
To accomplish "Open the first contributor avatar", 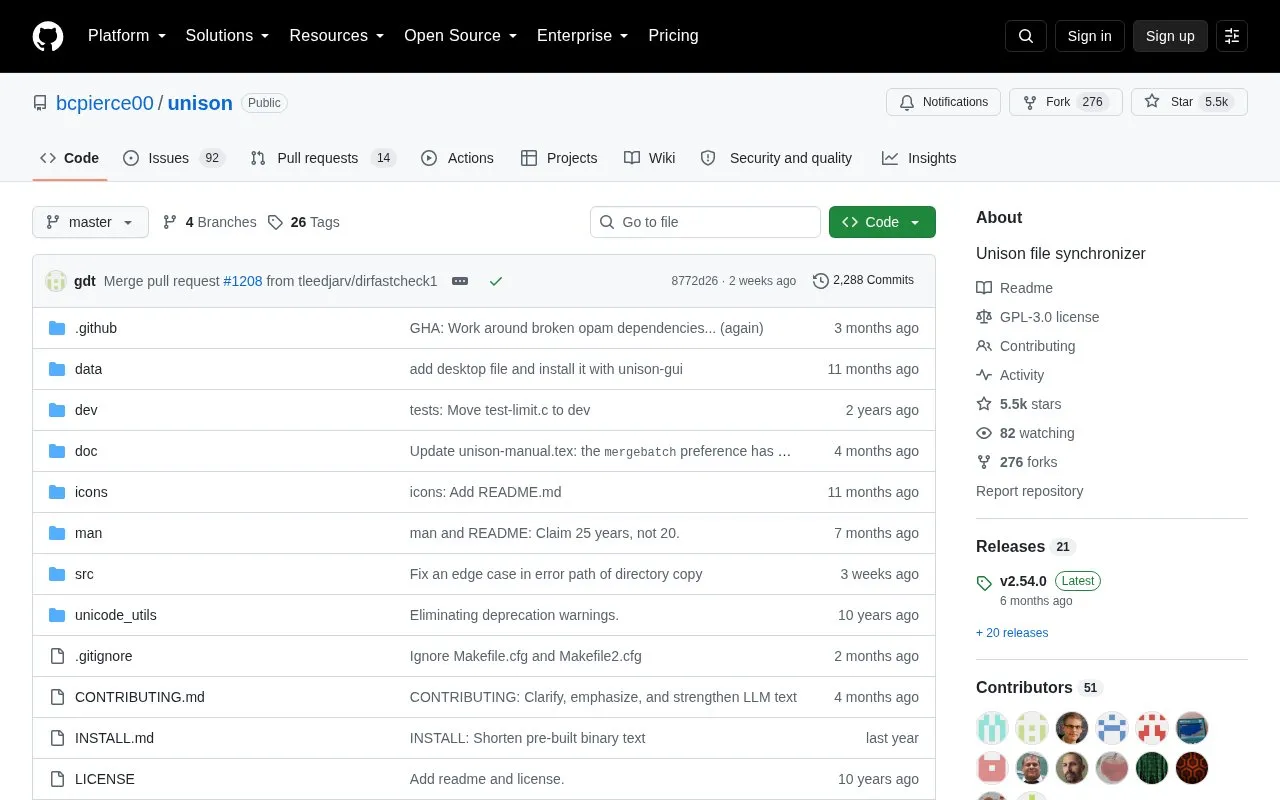I will pyautogui.click(x=992, y=728).
